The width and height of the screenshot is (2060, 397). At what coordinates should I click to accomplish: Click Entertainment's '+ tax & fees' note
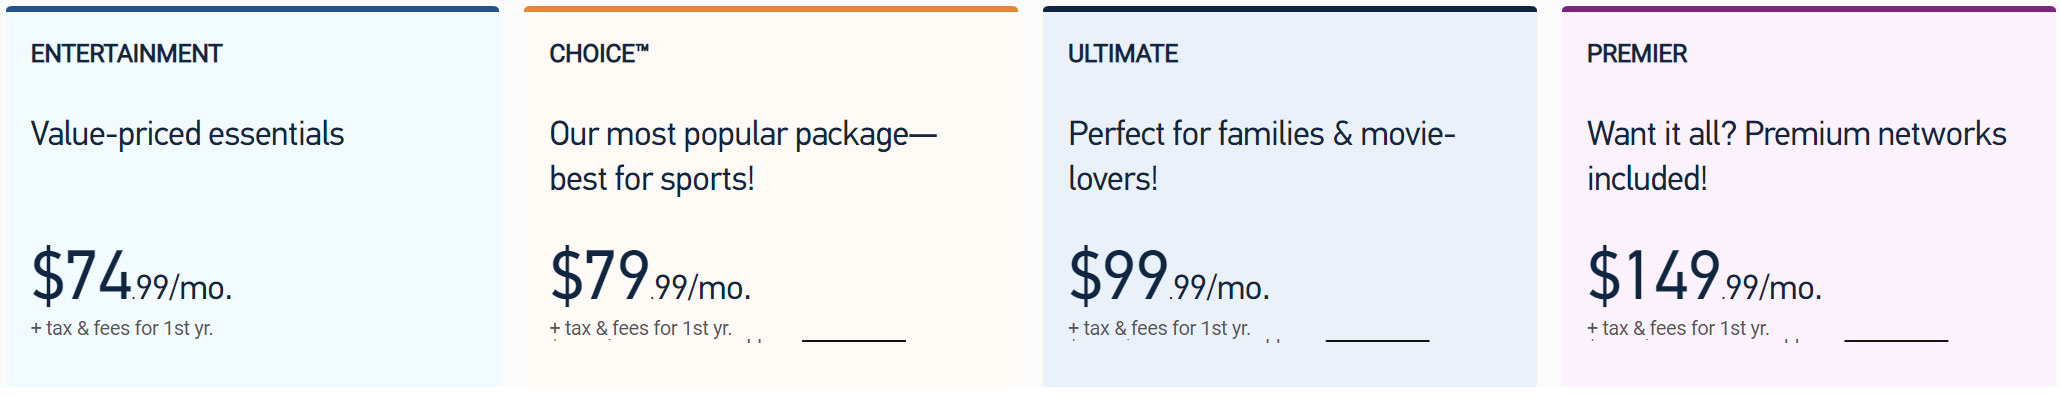tap(122, 328)
